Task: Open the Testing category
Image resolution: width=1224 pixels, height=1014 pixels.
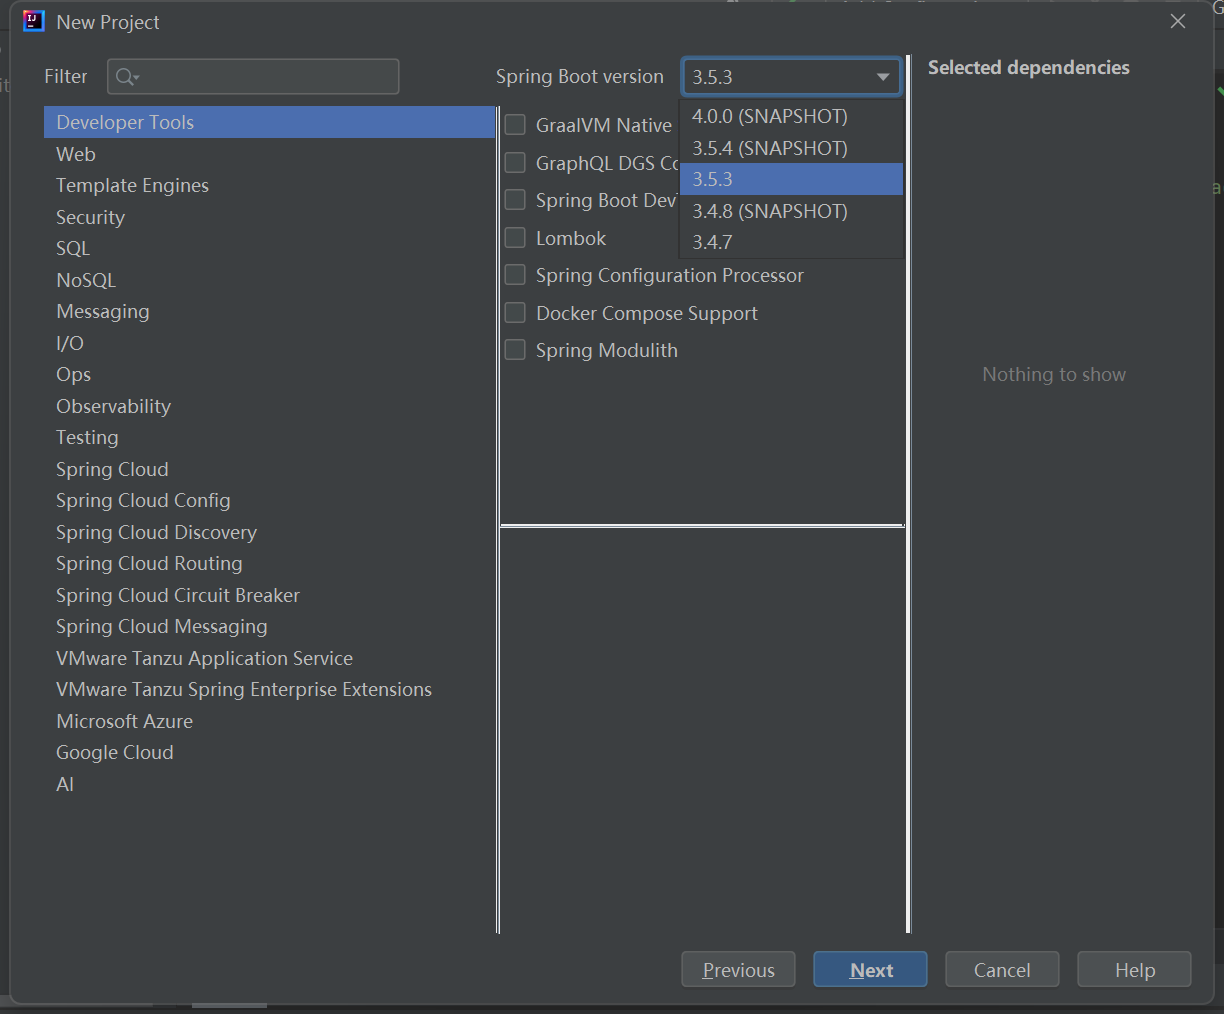Action: pos(269,437)
